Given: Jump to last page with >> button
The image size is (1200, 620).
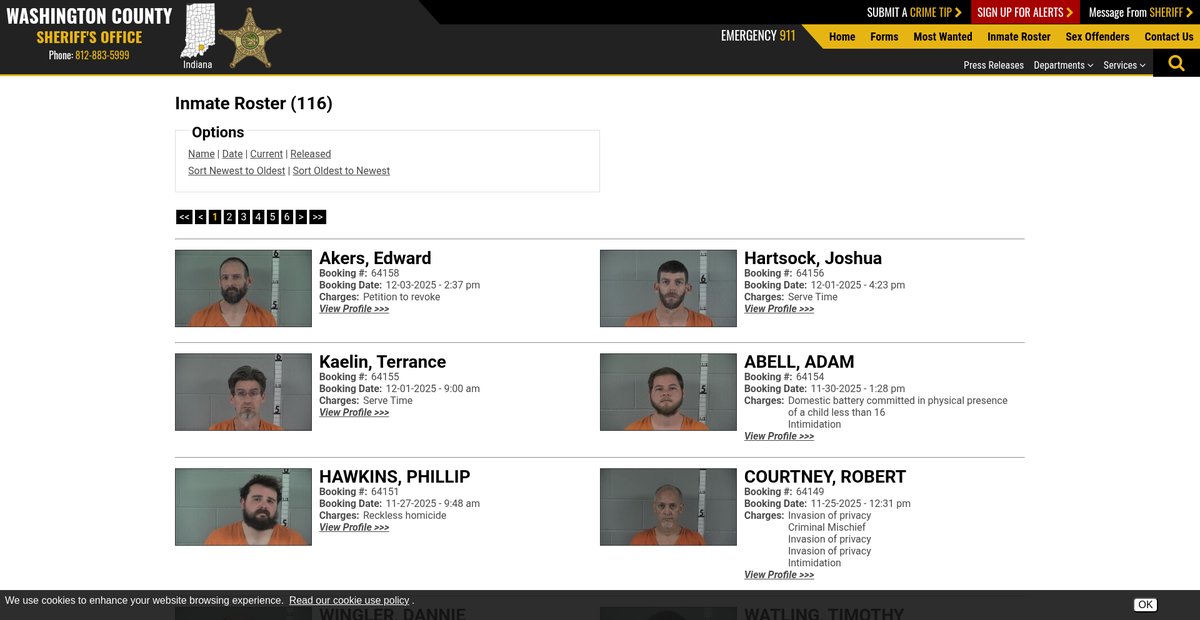Looking at the screenshot, I should point(318,217).
